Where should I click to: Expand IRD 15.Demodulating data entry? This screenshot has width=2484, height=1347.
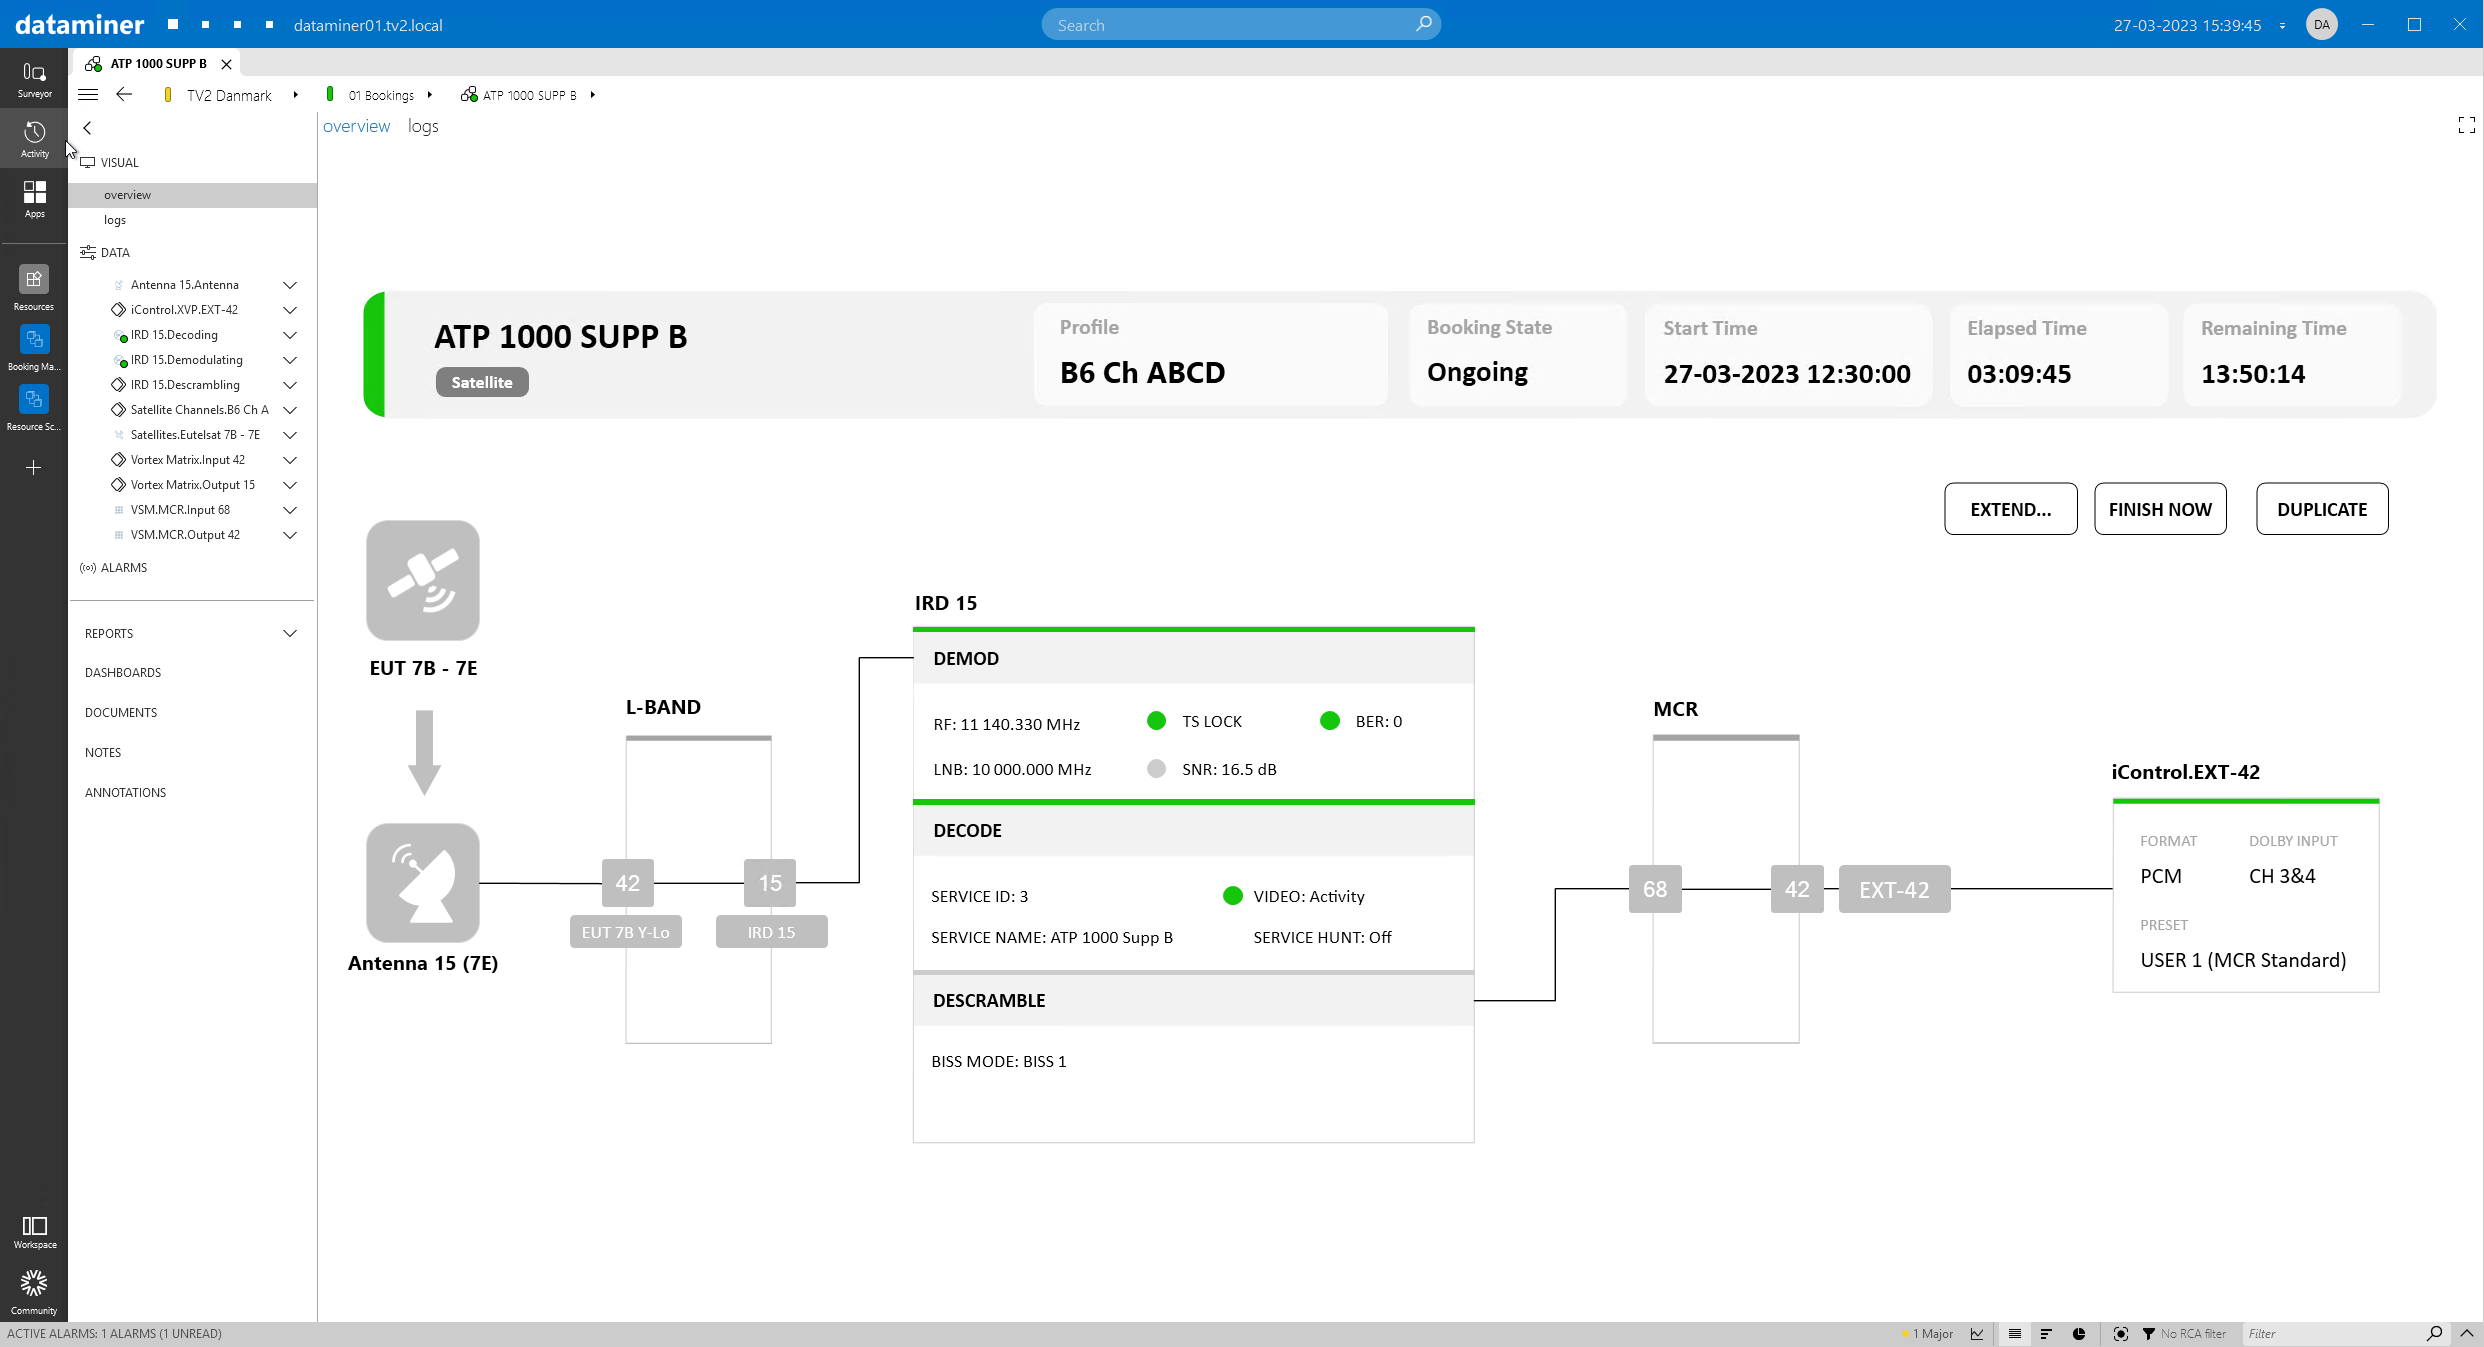coord(290,360)
